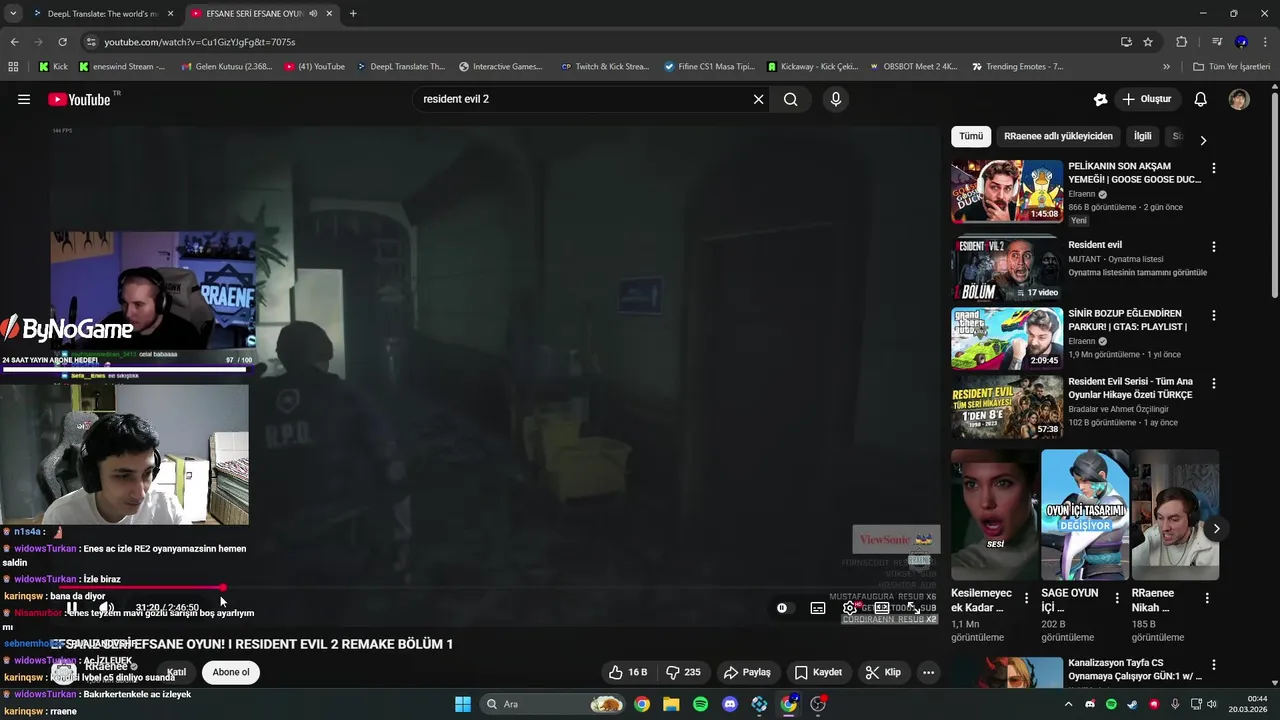The image size is (1280, 720).
Task: Subscribe using the Abone ol button
Action: tap(231, 672)
